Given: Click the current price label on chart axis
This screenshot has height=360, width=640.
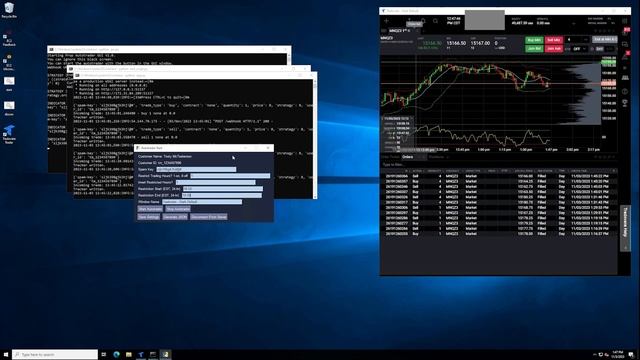Looking at the screenshot, I should pos(609,83).
